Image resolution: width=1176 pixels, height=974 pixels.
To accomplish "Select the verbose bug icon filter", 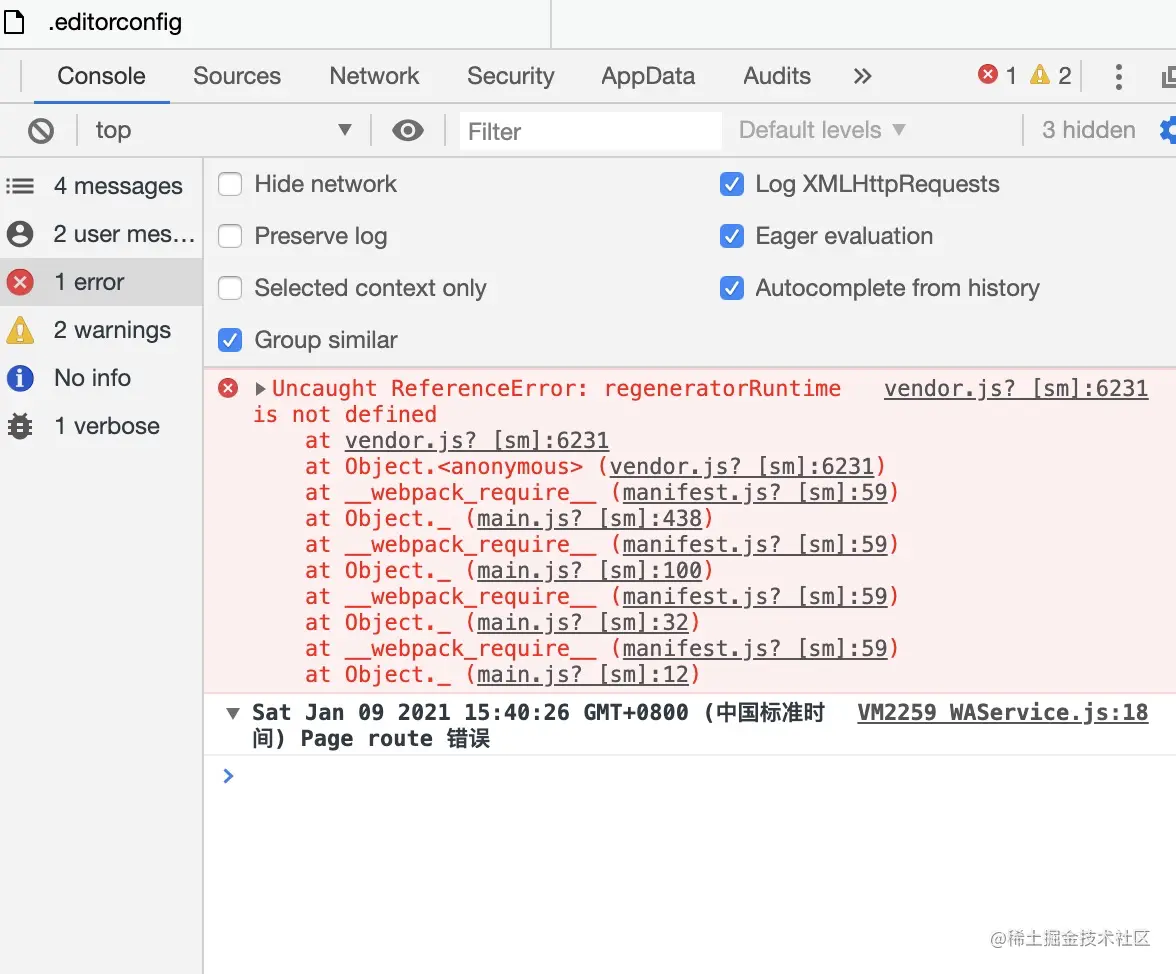I will click(20, 426).
